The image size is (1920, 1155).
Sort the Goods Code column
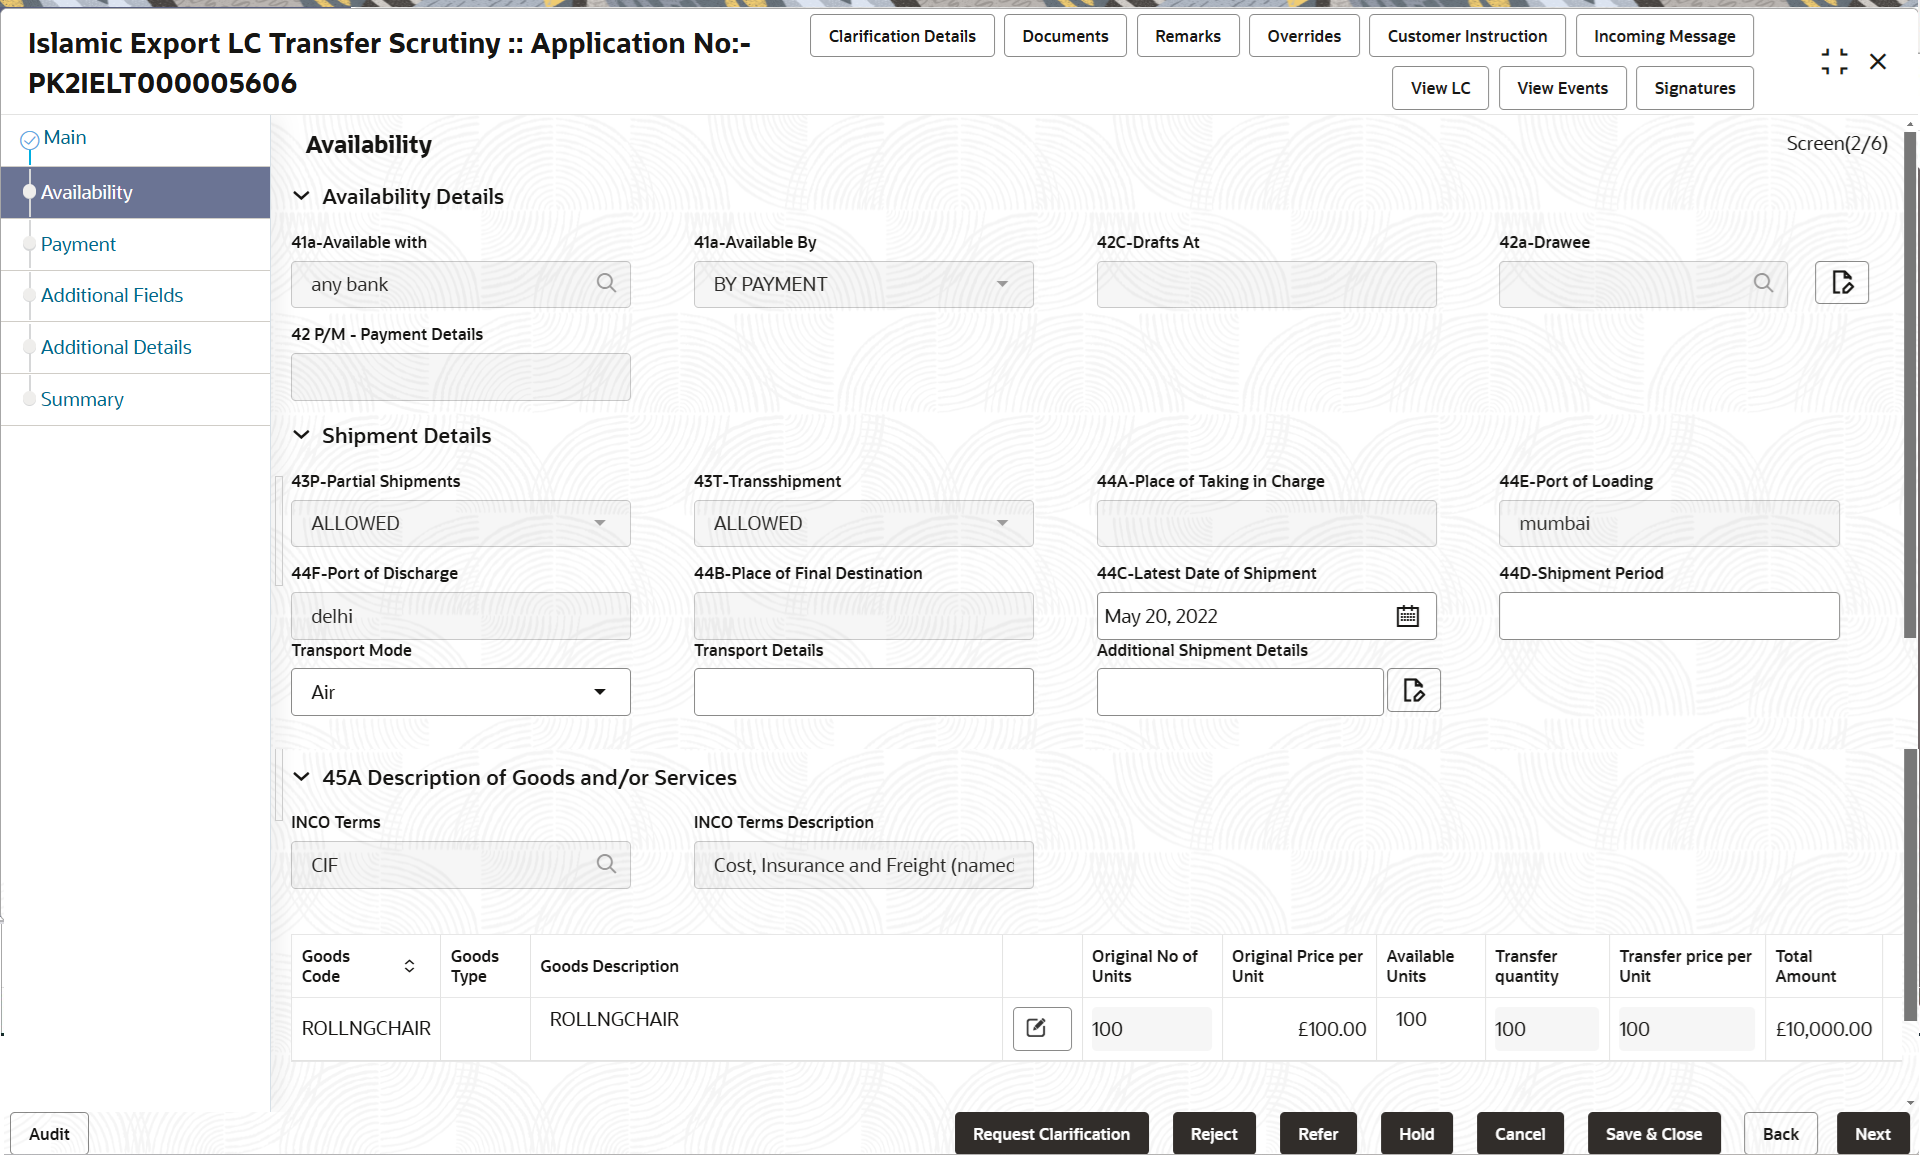click(408, 966)
